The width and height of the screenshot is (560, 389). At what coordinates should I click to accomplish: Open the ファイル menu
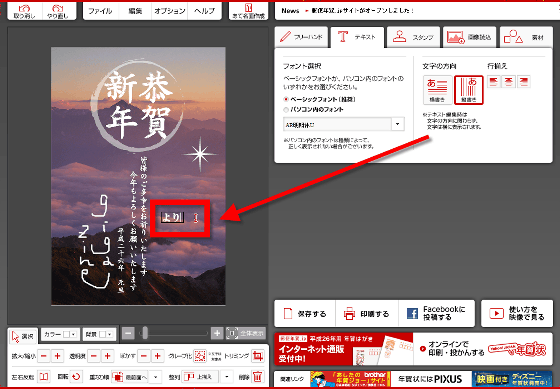coord(101,11)
